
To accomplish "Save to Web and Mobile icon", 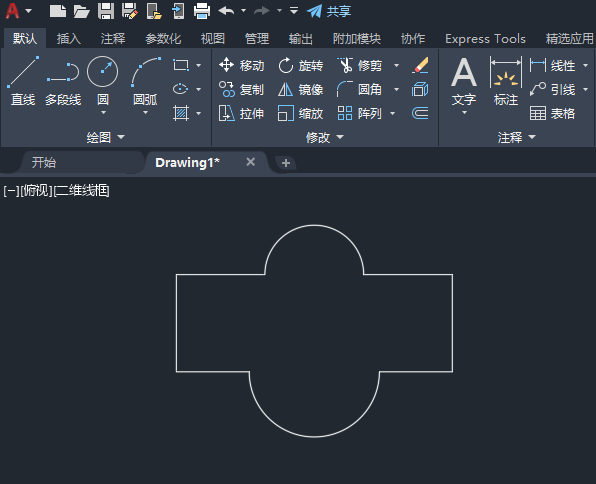I will (178, 11).
